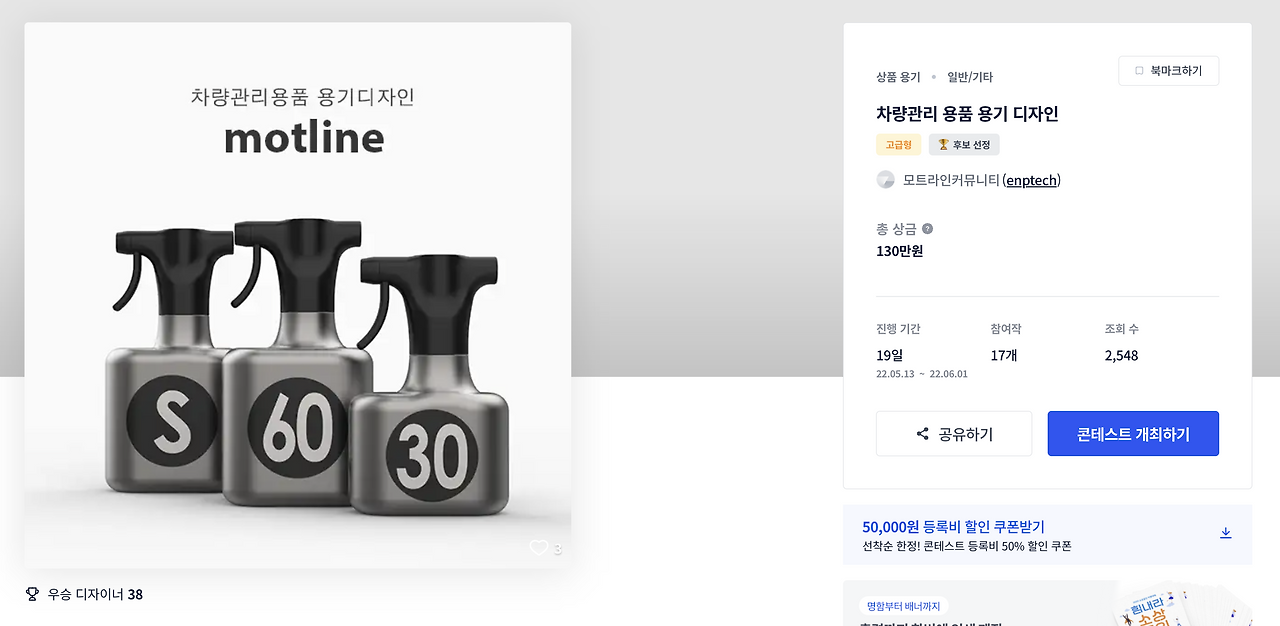Click the heart like icon on the image
Viewport: 1280px width, 626px height.
tap(540, 548)
